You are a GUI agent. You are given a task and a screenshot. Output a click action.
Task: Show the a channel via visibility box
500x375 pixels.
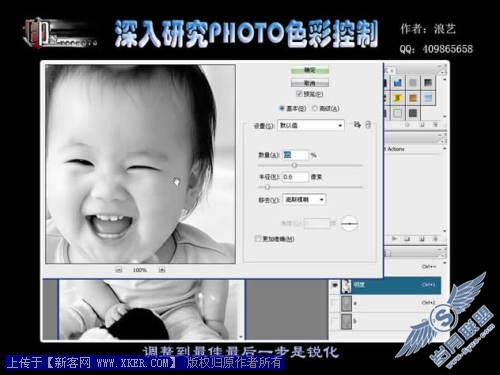[334, 304]
